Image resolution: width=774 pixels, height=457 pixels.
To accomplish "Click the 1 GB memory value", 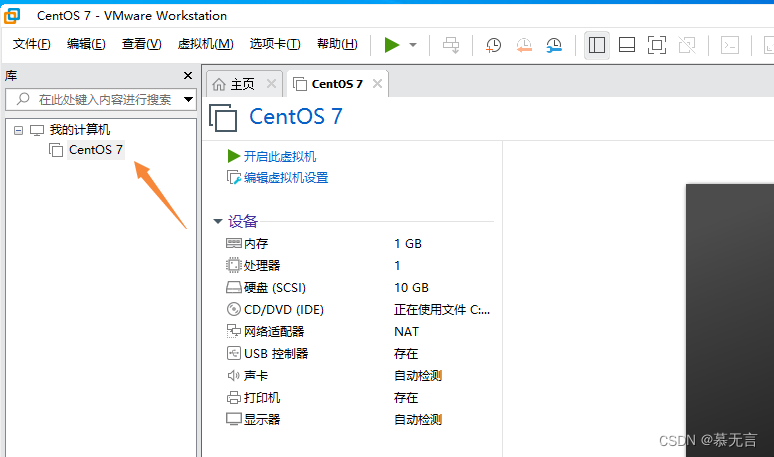I will [x=408, y=244].
